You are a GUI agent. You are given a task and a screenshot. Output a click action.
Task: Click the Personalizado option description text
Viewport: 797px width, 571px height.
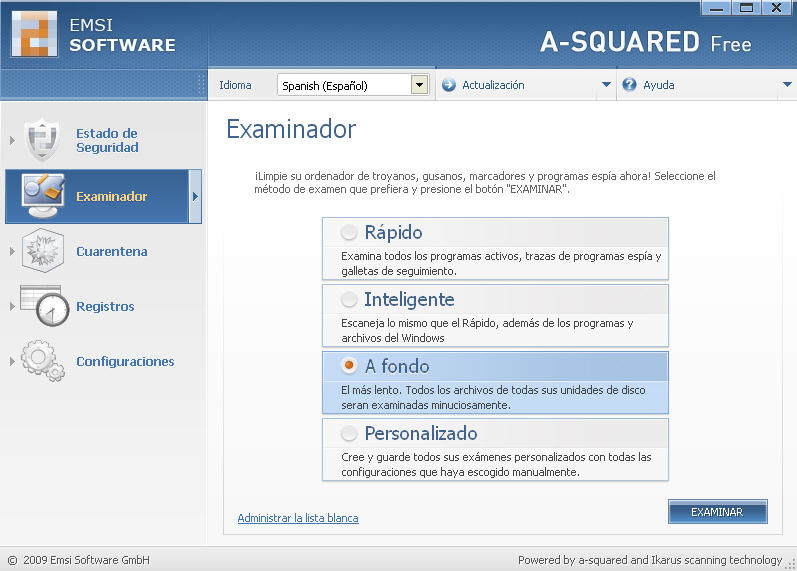pos(496,465)
